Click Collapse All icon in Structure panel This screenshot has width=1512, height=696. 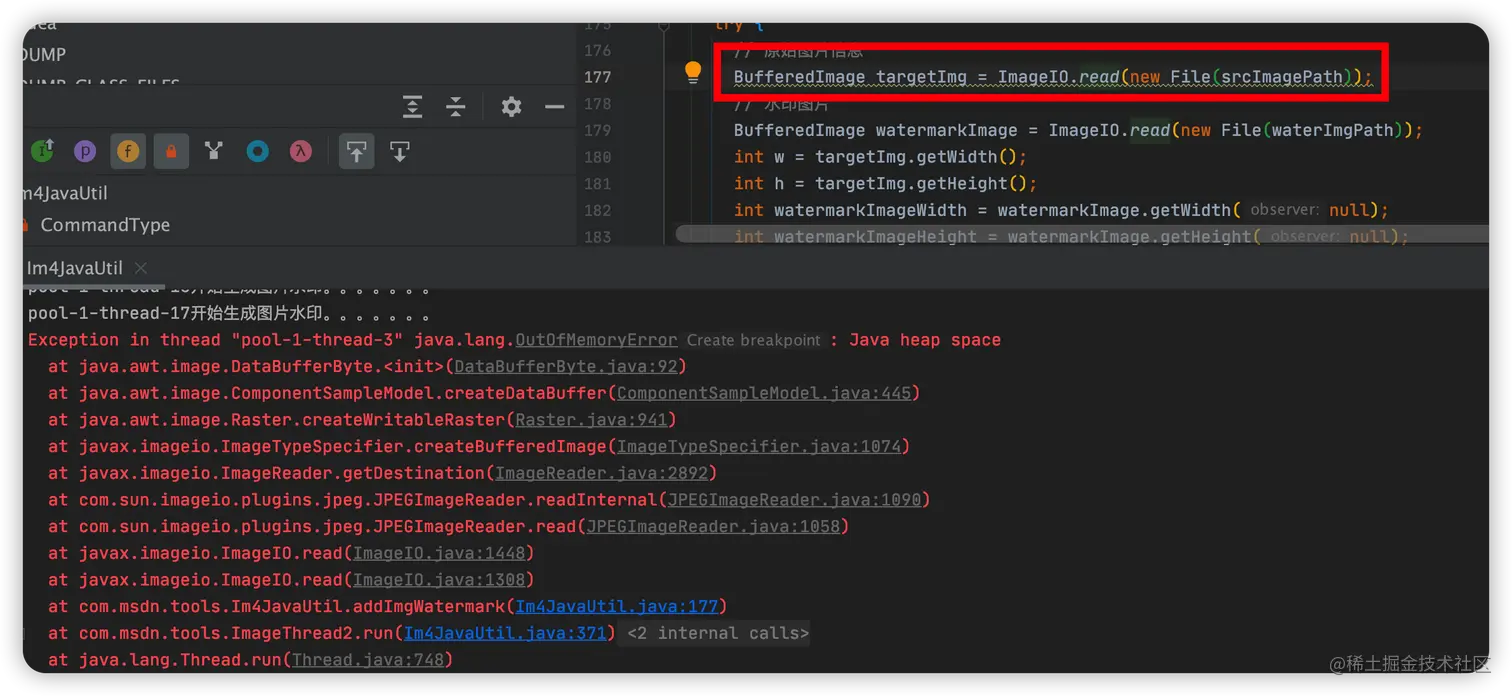pos(455,106)
